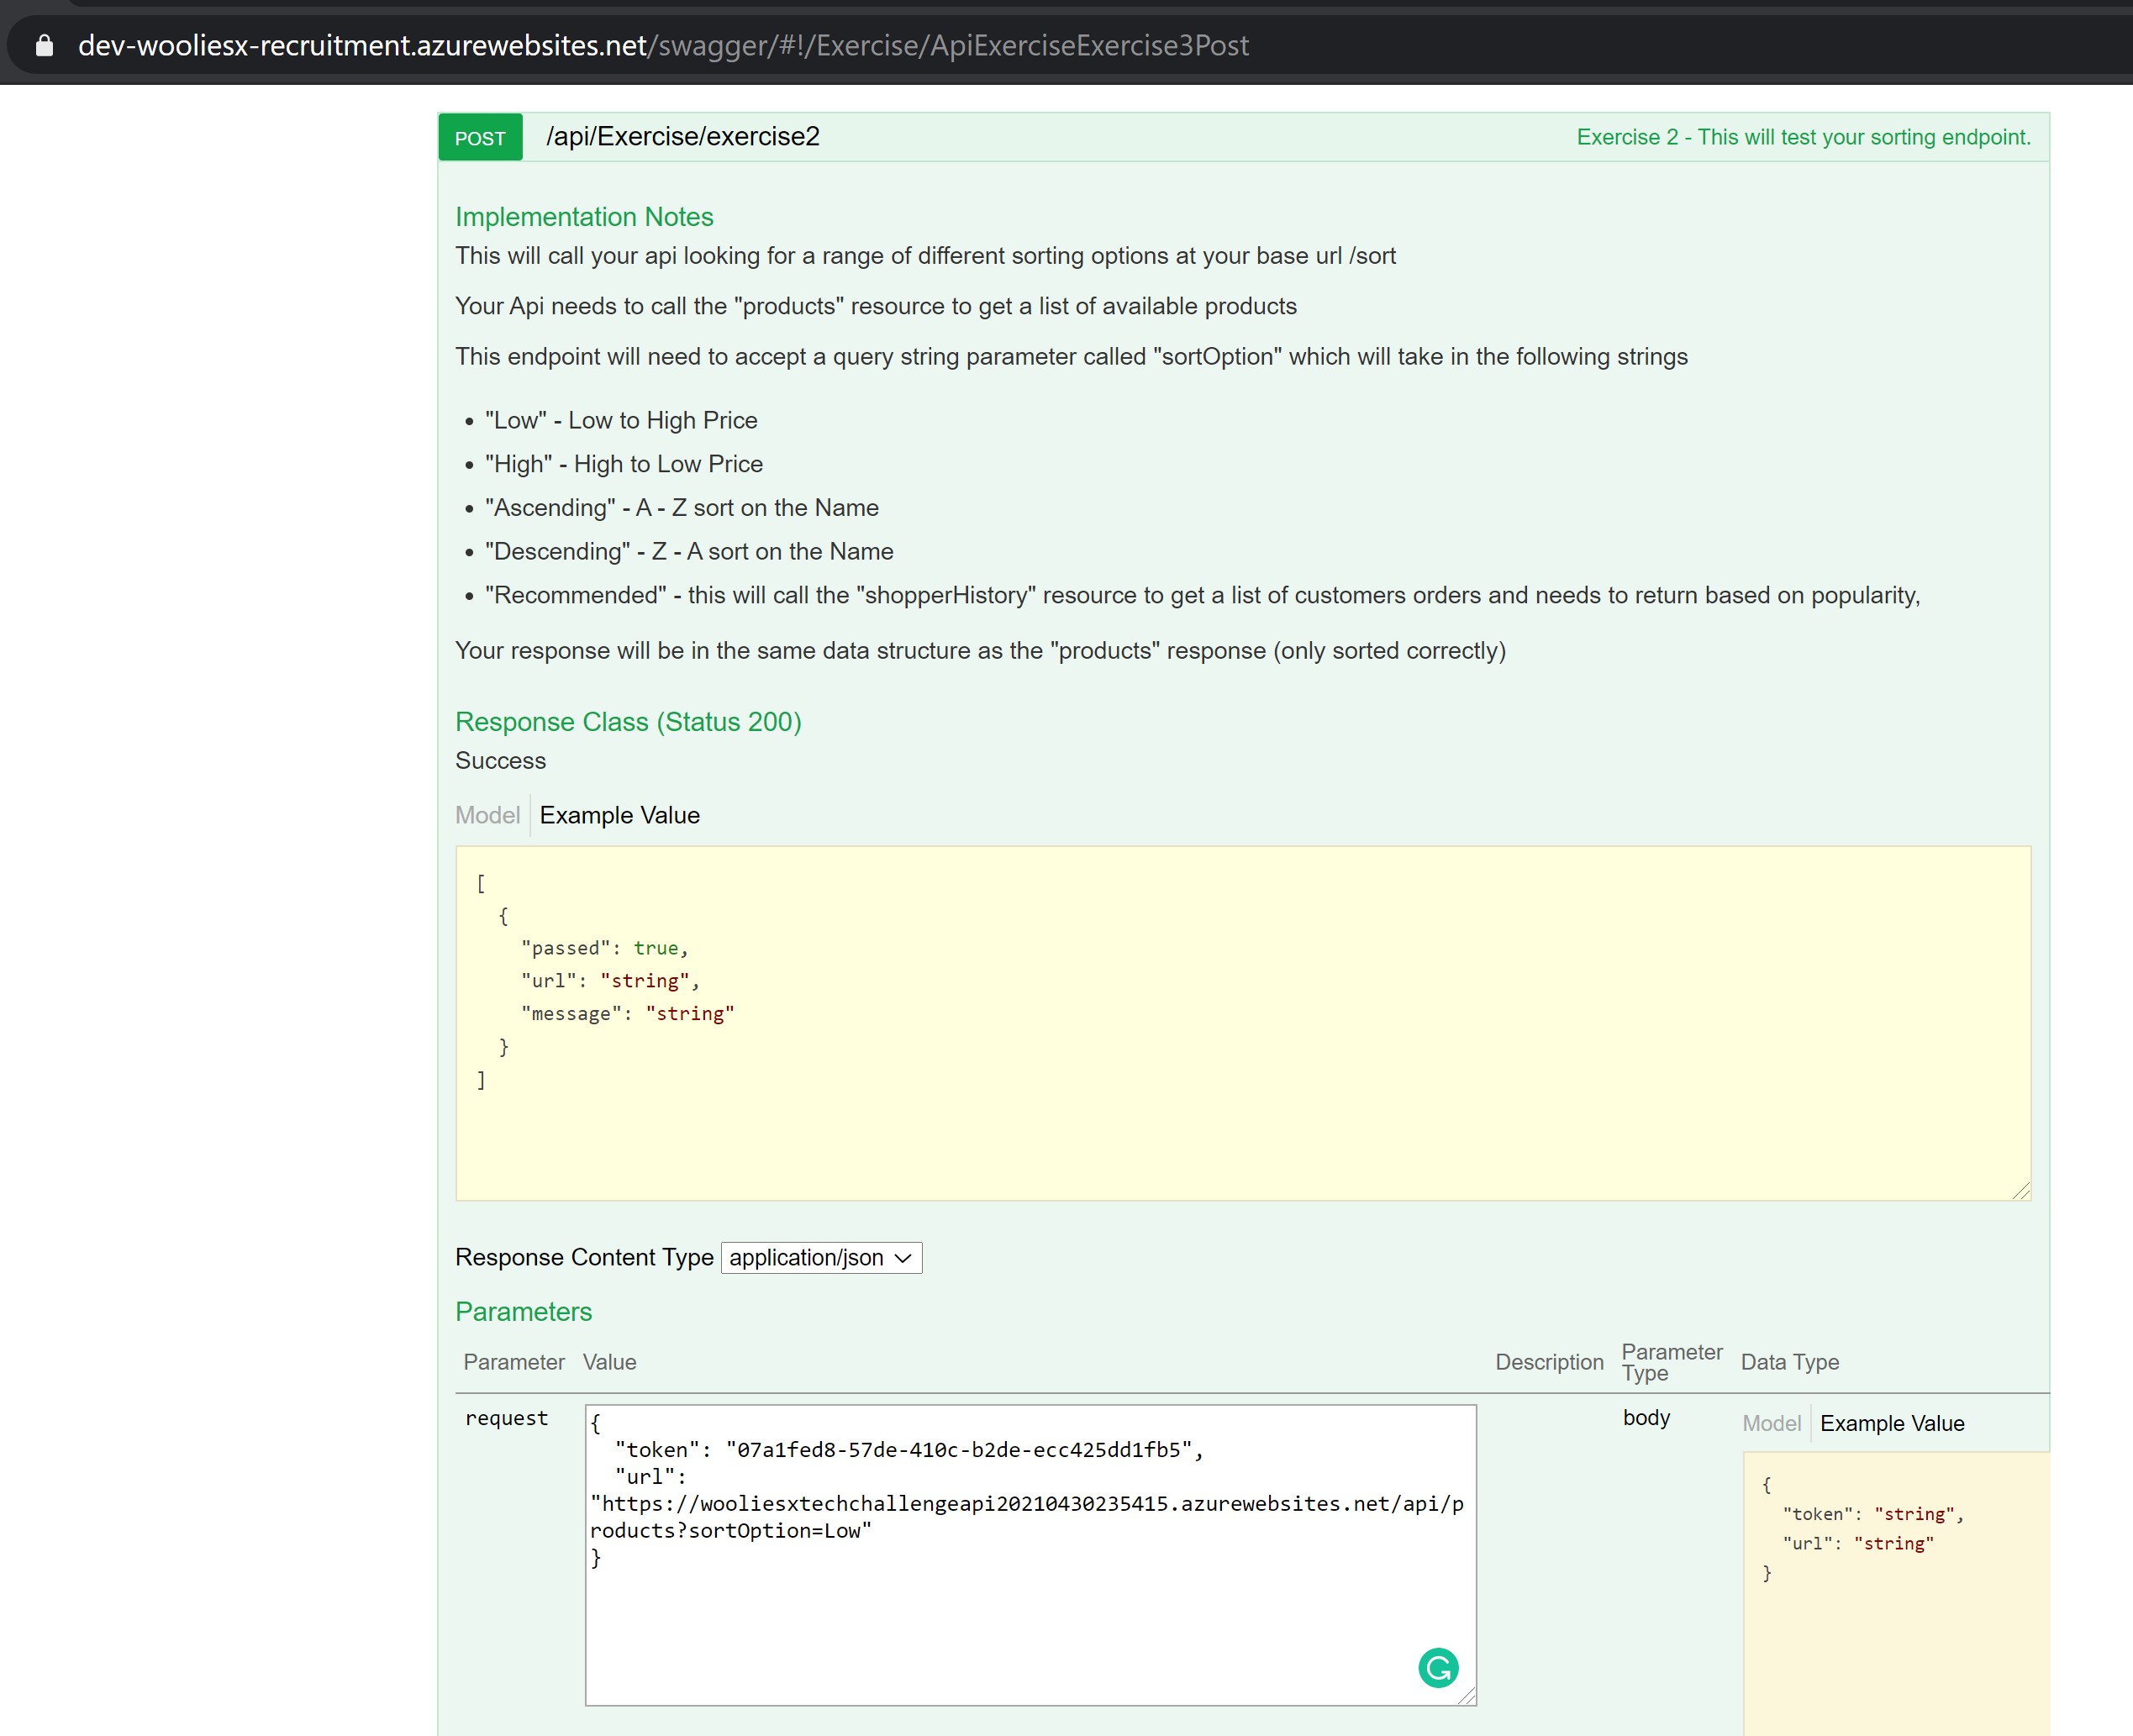Open Response Content Type dropdown
Image resolution: width=2133 pixels, height=1736 pixels.
click(820, 1257)
